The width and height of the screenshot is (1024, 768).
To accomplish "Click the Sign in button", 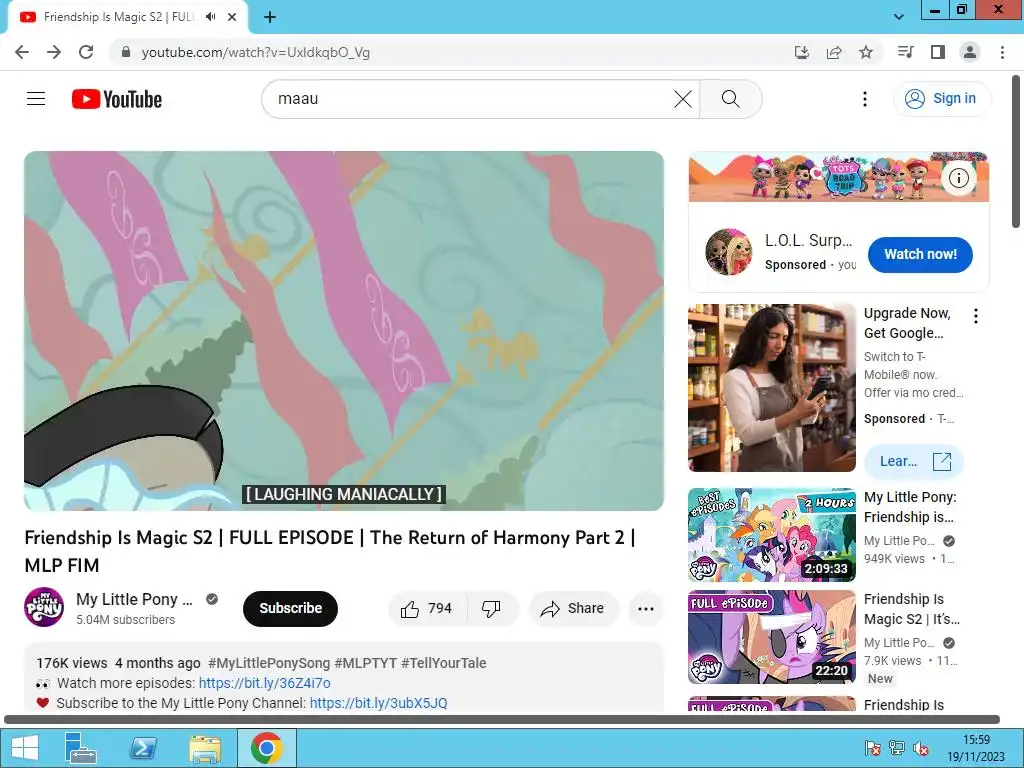I will (942, 99).
